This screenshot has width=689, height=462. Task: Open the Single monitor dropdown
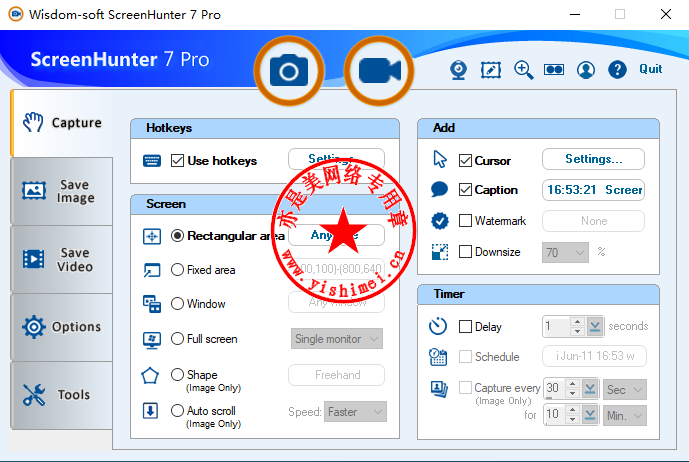coord(337,339)
